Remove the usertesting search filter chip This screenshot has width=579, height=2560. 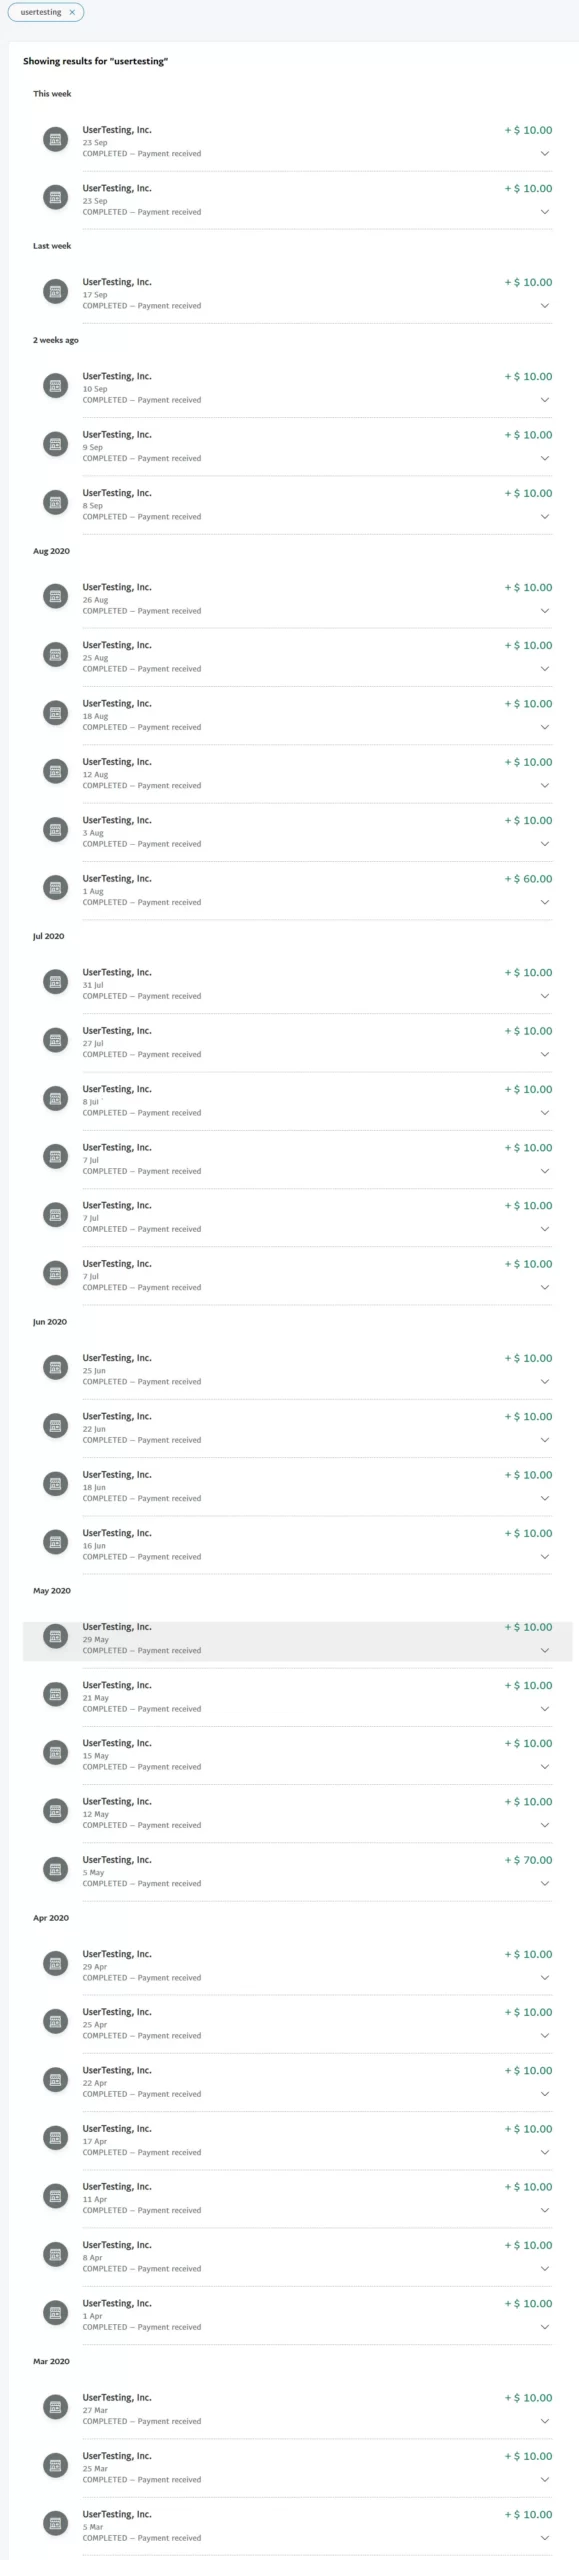pyautogui.click(x=72, y=12)
